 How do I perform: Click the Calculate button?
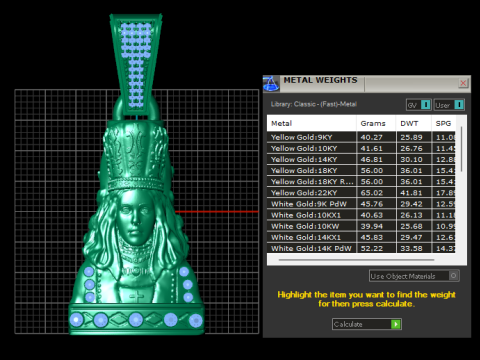point(367,324)
